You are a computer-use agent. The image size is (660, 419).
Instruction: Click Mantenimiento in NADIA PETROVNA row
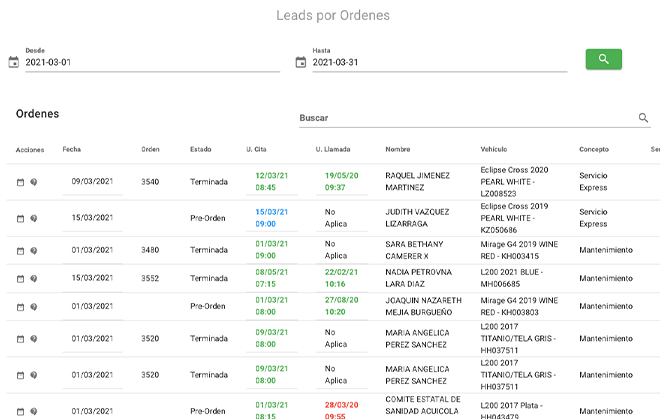coord(606,278)
